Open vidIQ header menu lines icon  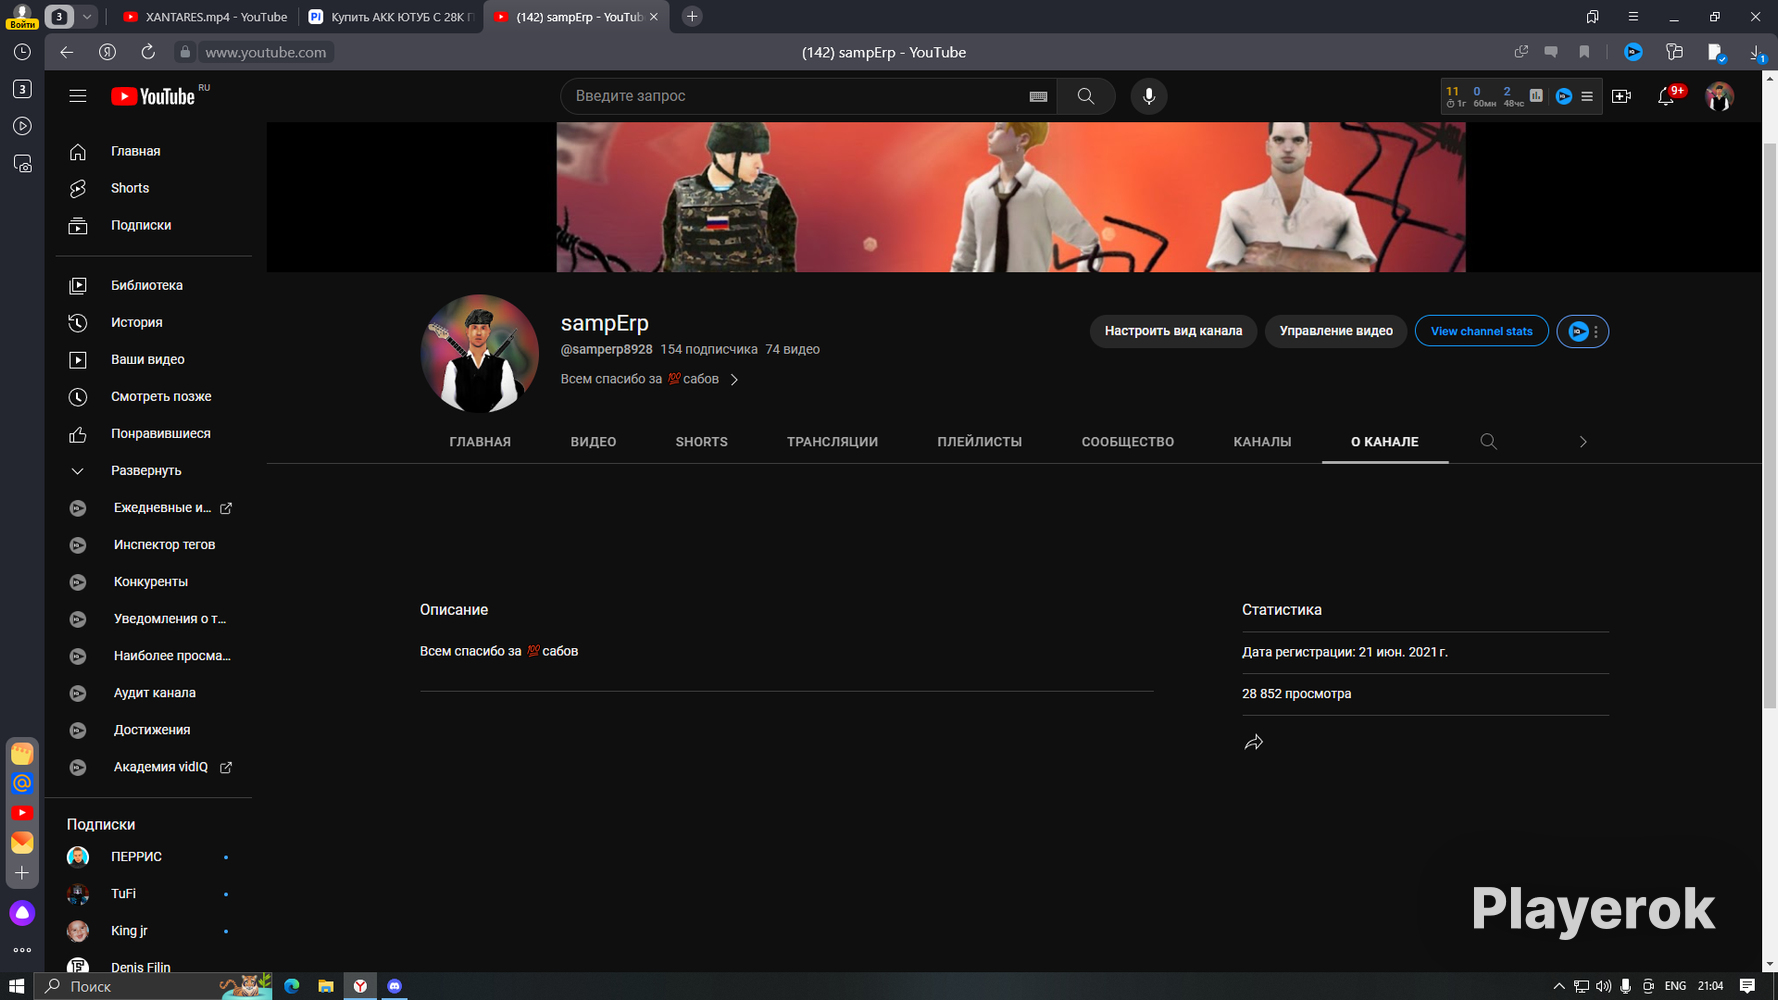pos(1587,96)
